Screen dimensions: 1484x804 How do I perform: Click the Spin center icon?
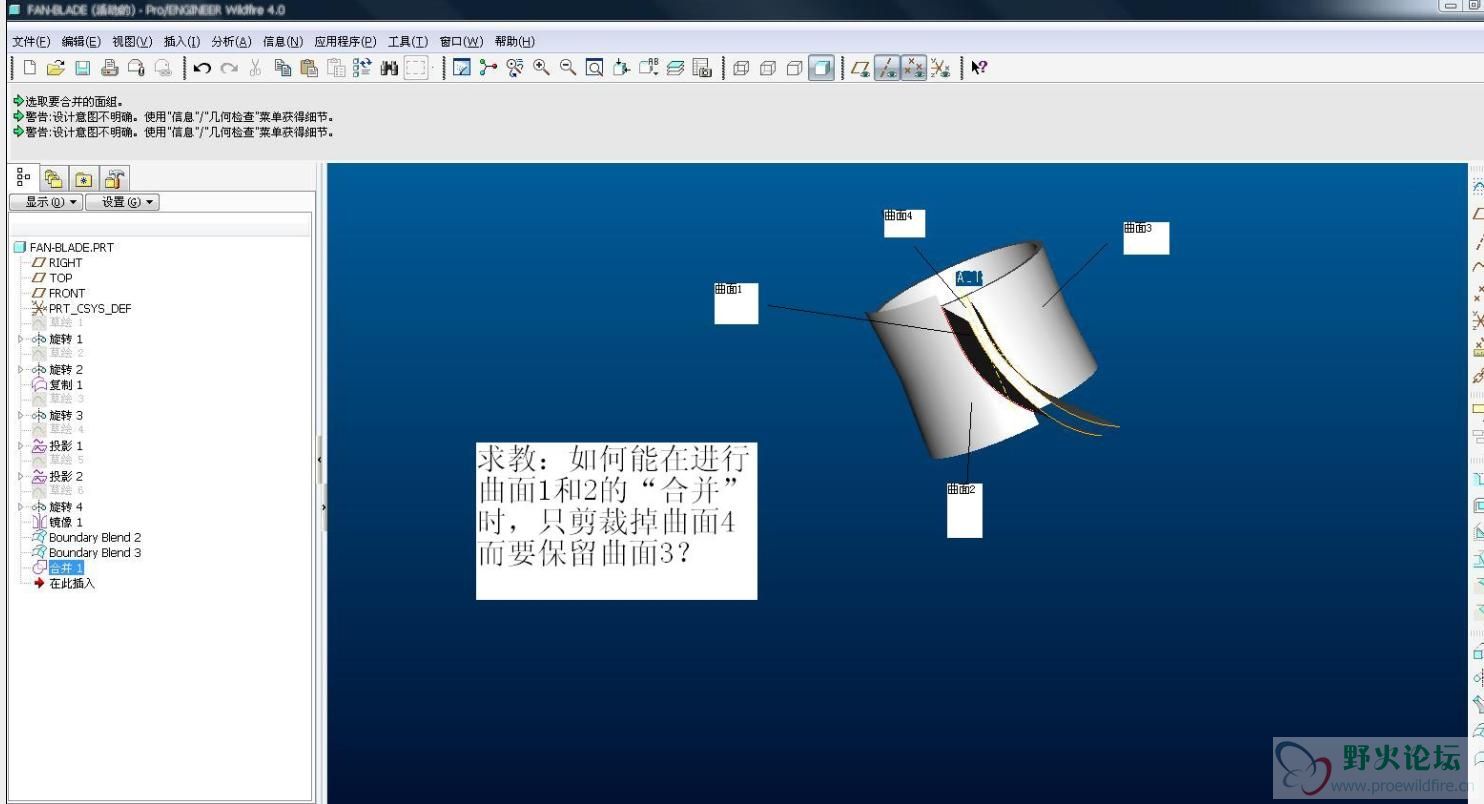tap(488, 68)
